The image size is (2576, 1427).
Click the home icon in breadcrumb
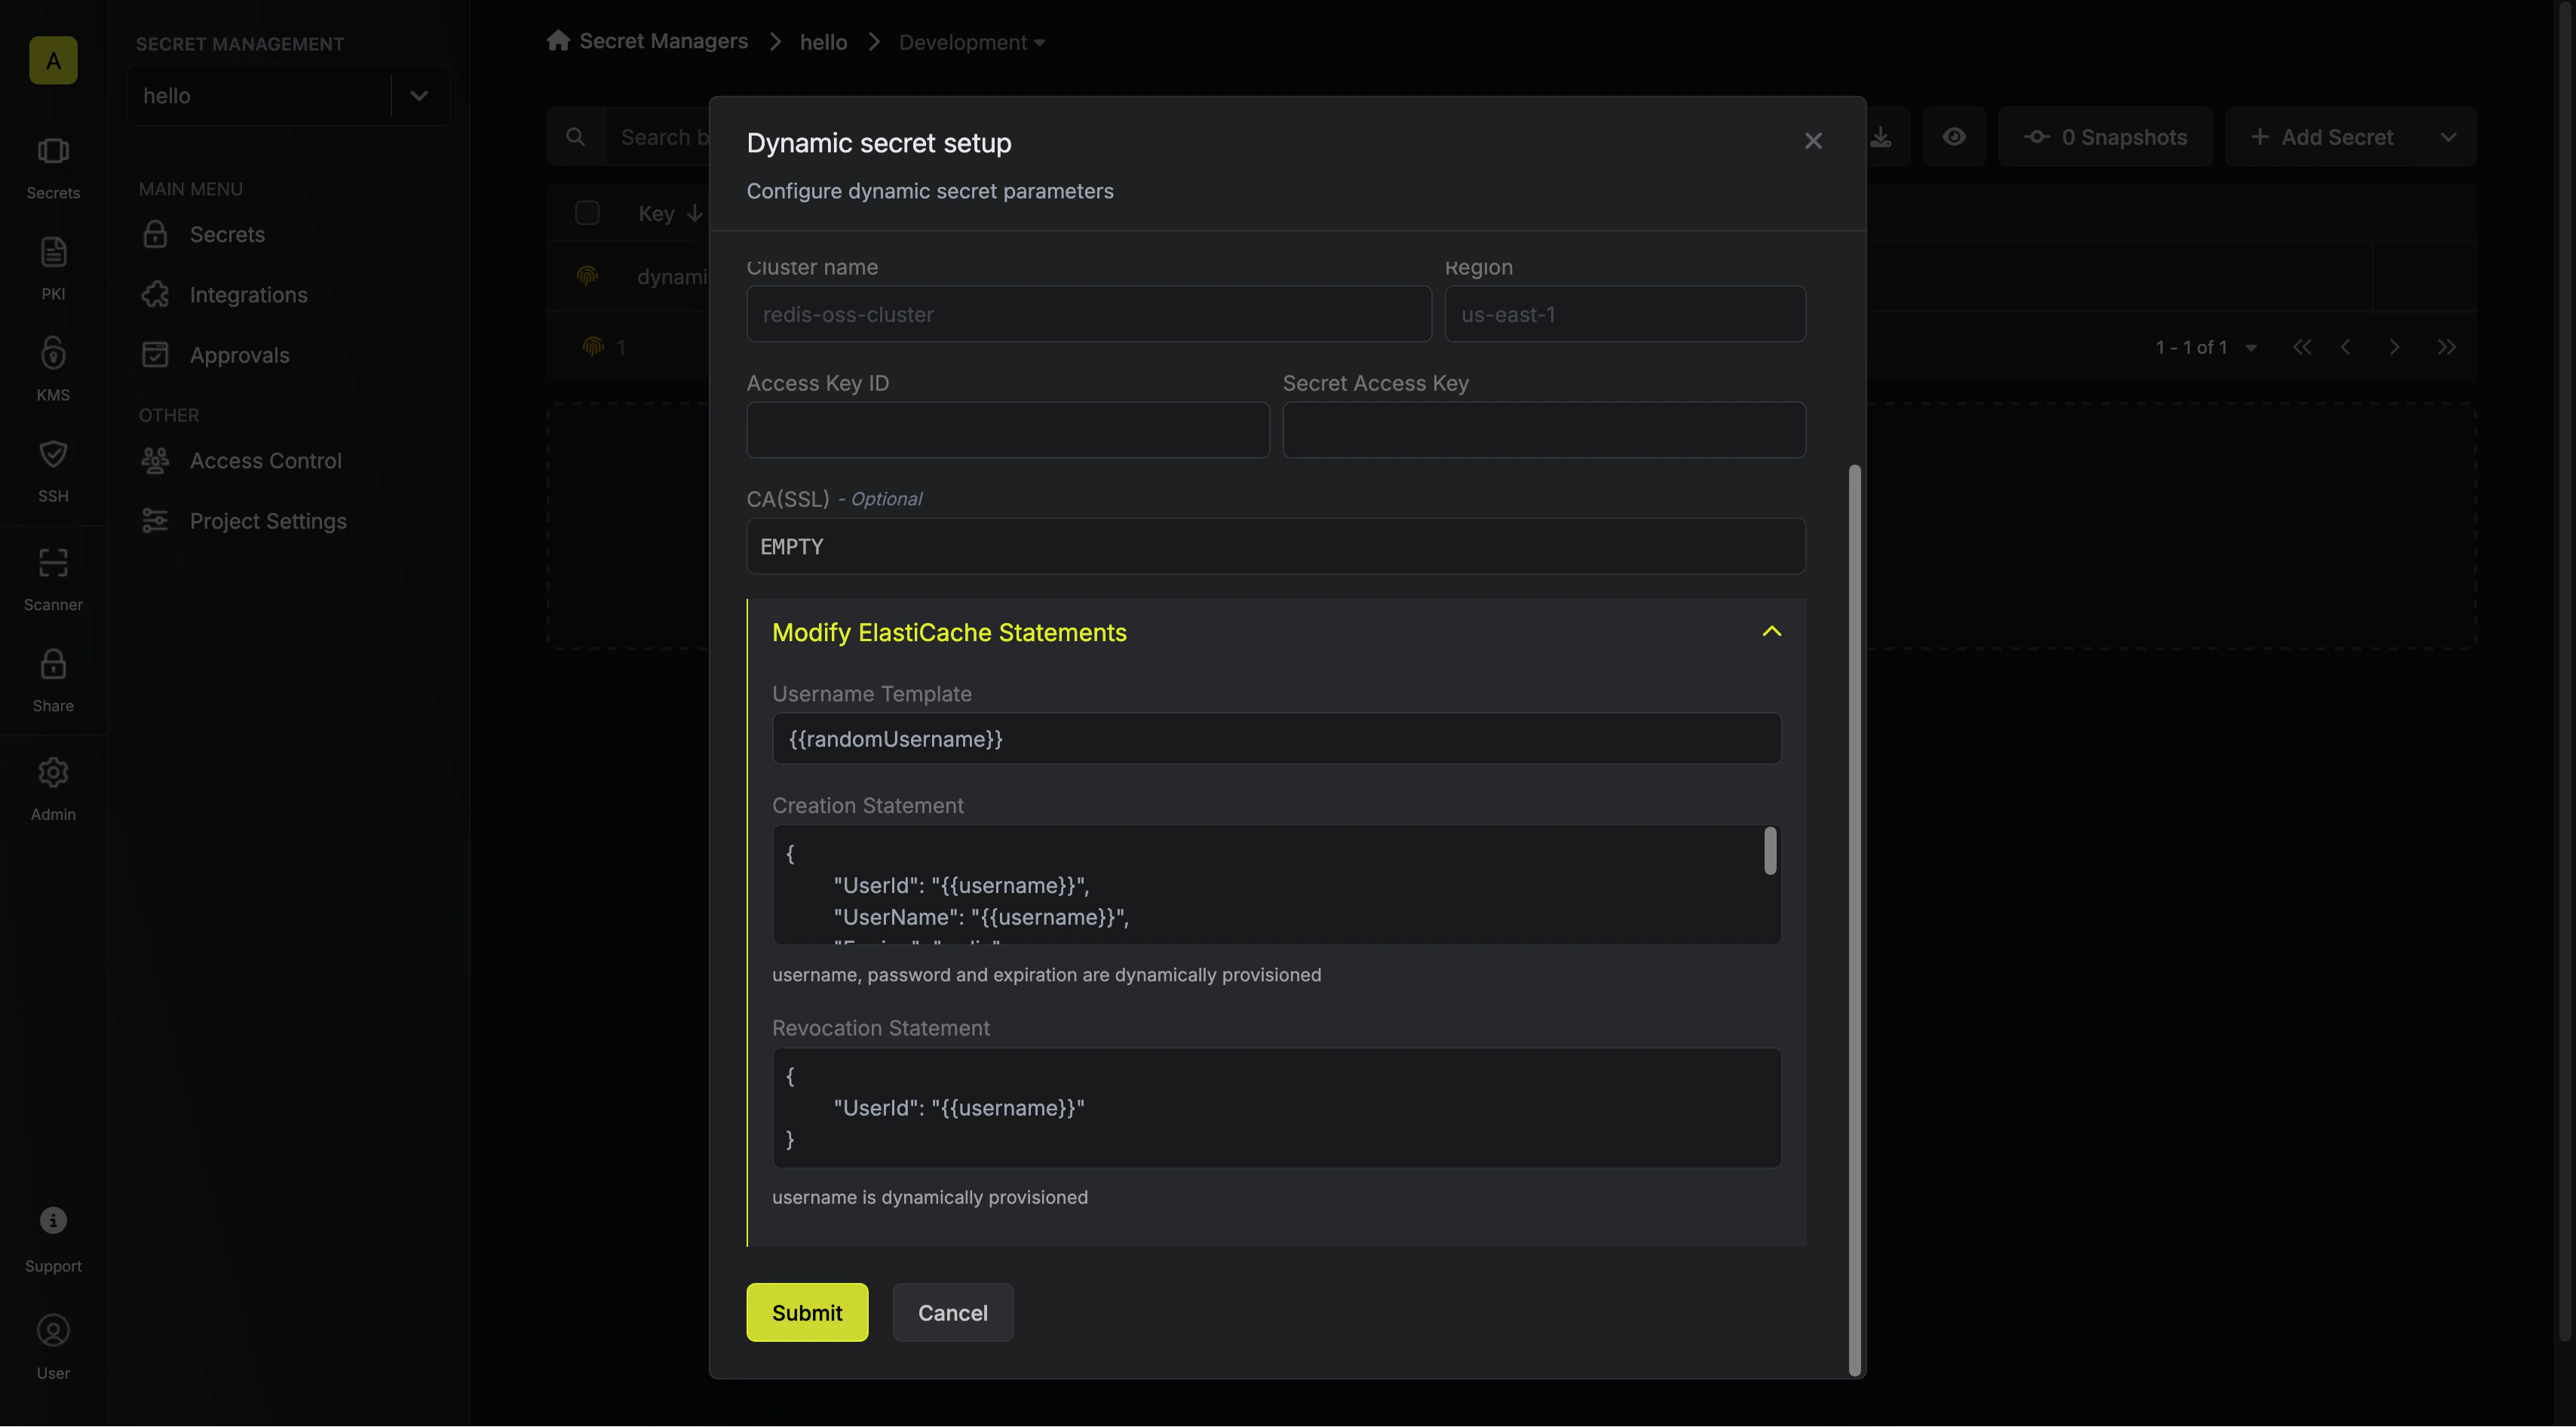pos(558,41)
